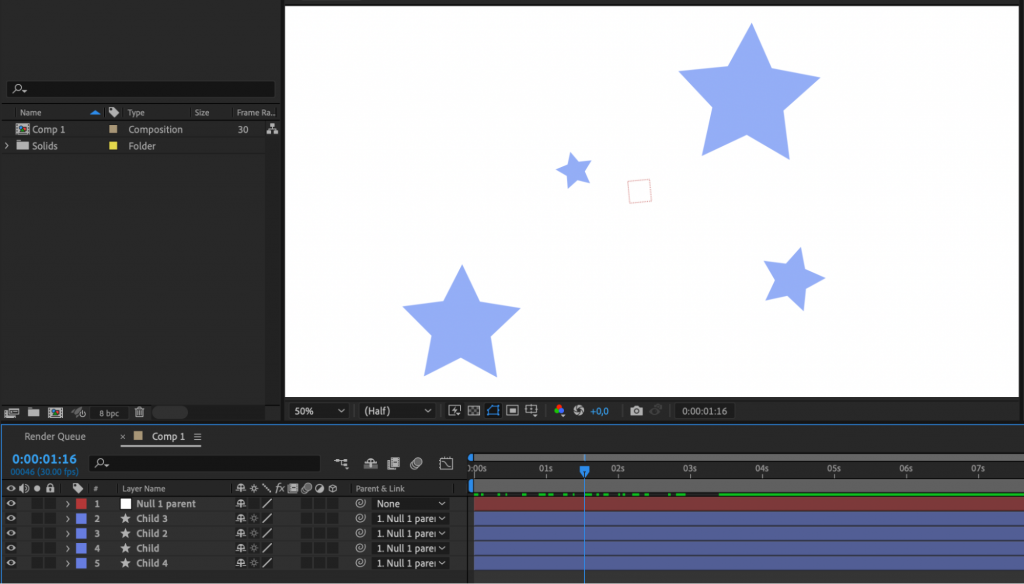Open the composition mini-flowchart

(x=341, y=463)
